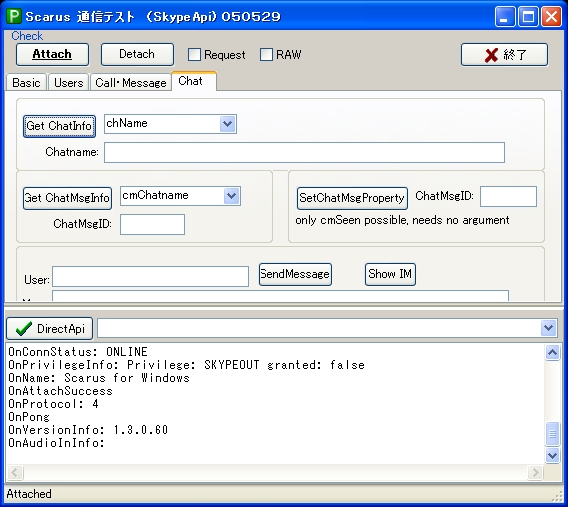Click ChatMsgID field beside SetChatMsgProperty
The height and width of the screenshot is (507, 568).
508,197
